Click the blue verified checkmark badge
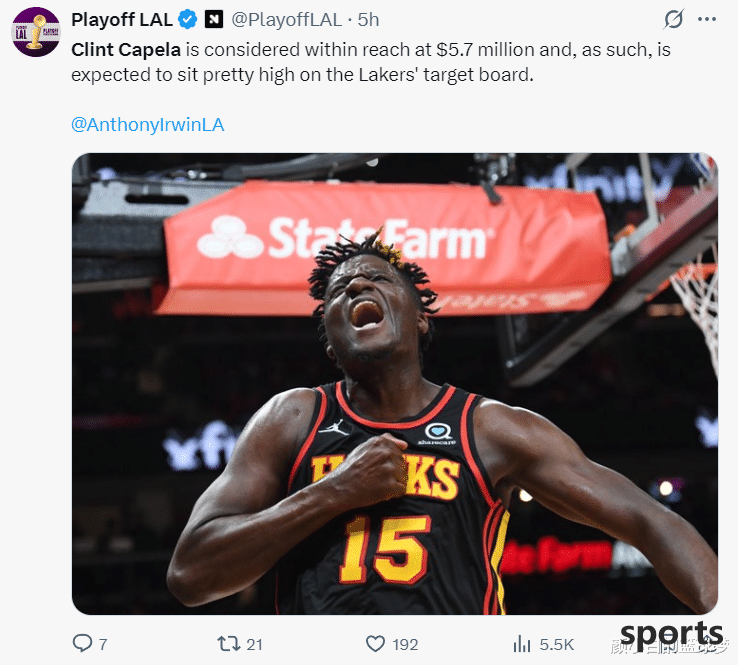Viewport: 738px width, 665px height. pos(187,20)
